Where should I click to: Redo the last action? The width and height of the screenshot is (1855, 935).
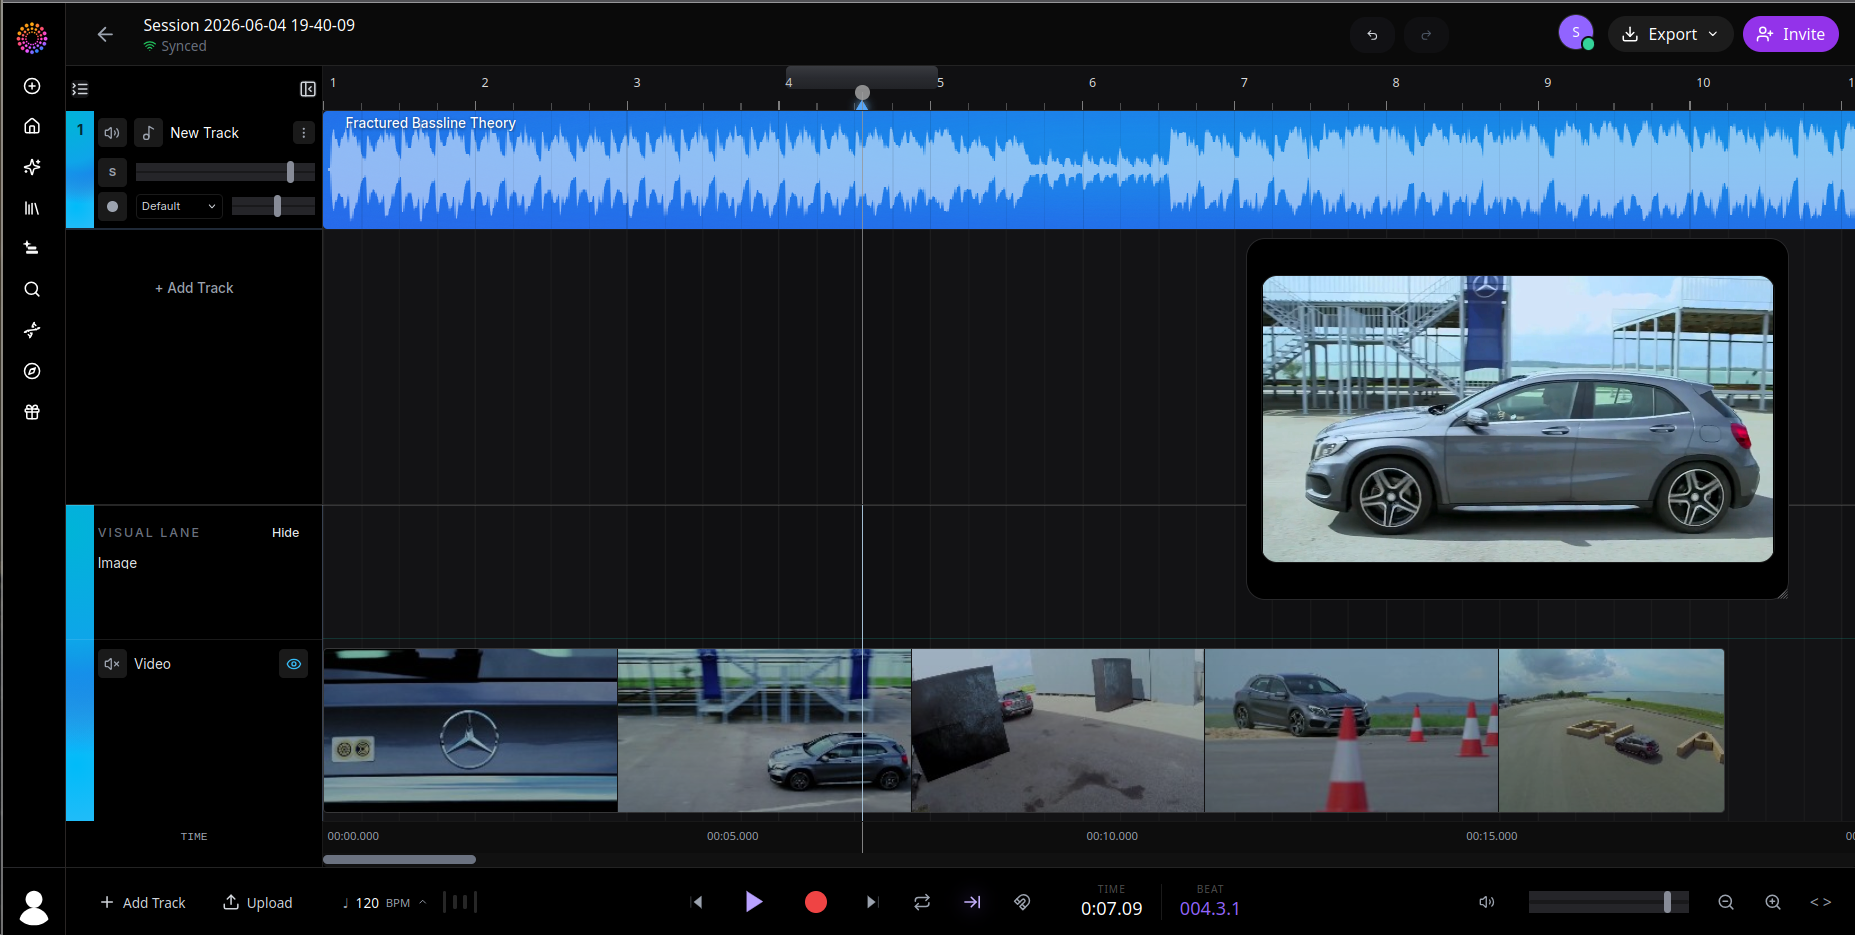(1426, 35)
